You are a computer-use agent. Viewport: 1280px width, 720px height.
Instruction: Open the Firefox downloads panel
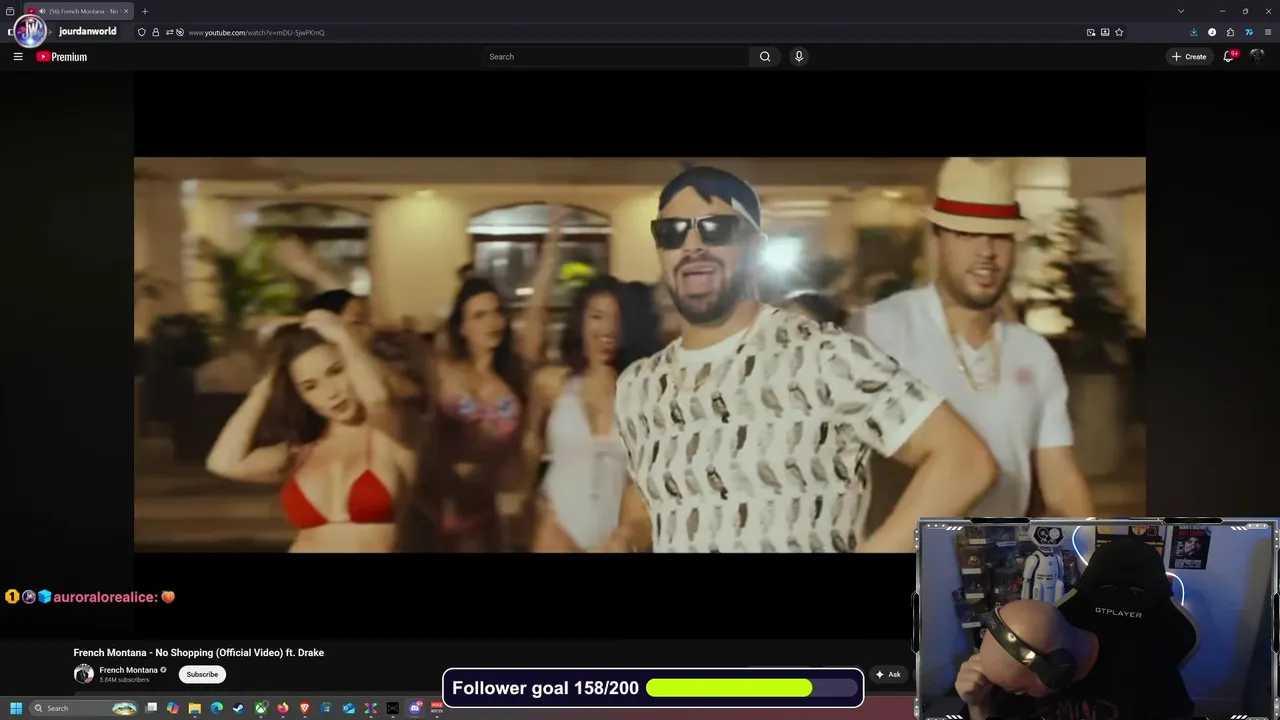[1194, 32]
